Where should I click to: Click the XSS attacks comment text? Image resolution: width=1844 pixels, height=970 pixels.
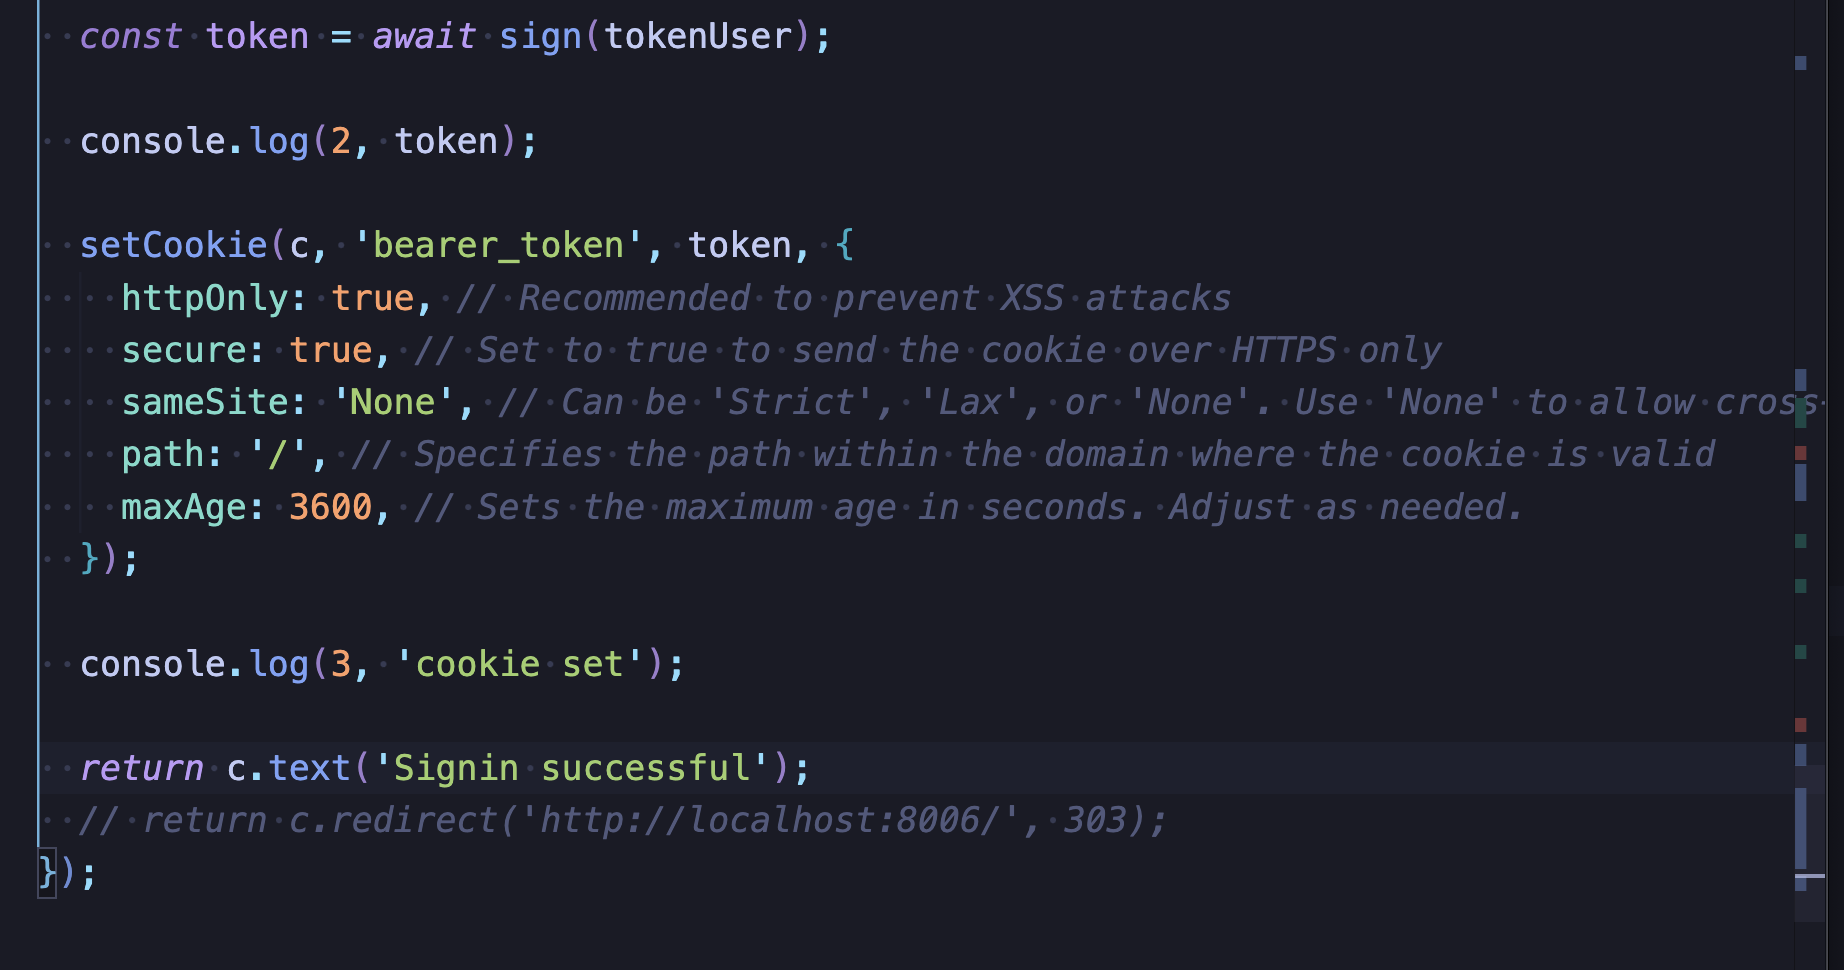pyautogui.click(x=1116, y=298)
